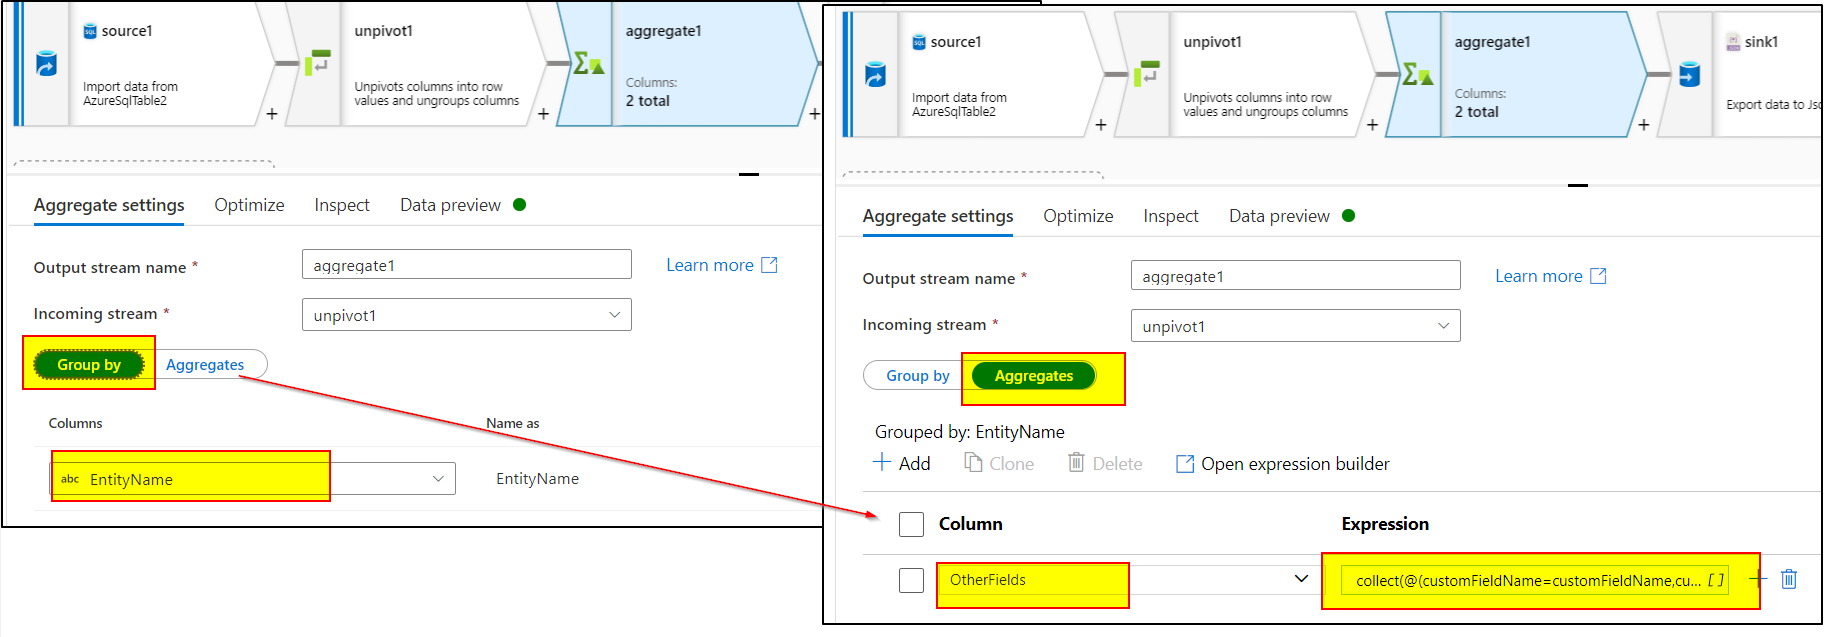Switch to Aggregates toggle in left panel
Screen dimensions: 1835x637
[x=205, y=365]
